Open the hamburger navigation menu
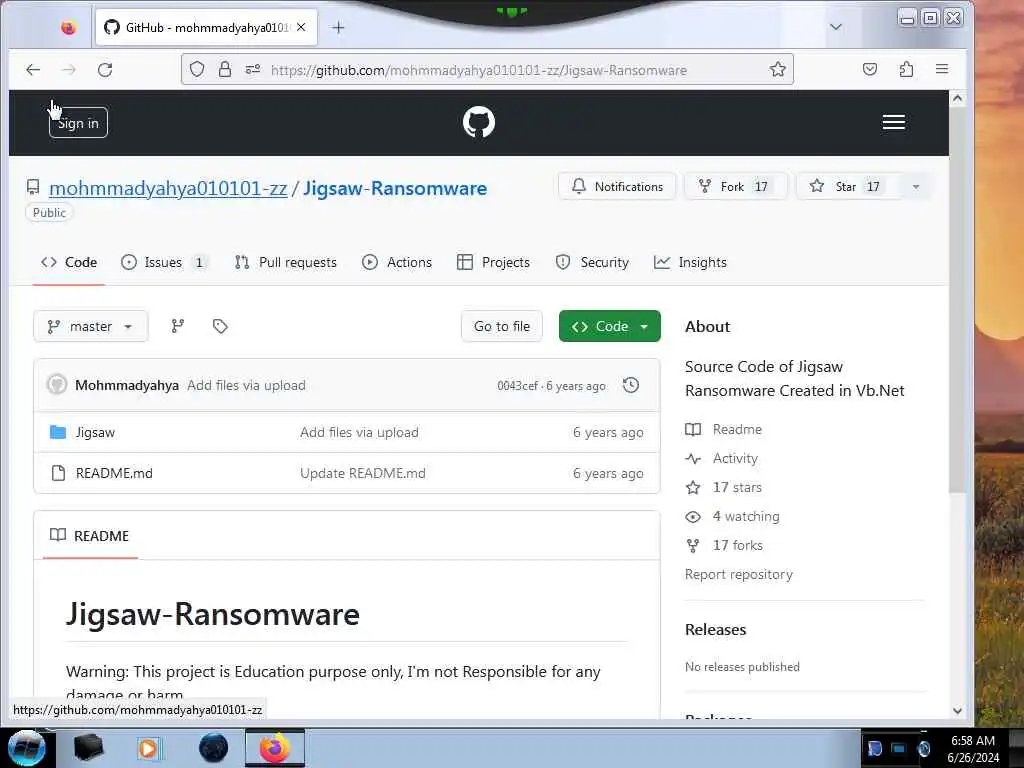This screenshot has height=768, width=1024. tap(893, 122)
